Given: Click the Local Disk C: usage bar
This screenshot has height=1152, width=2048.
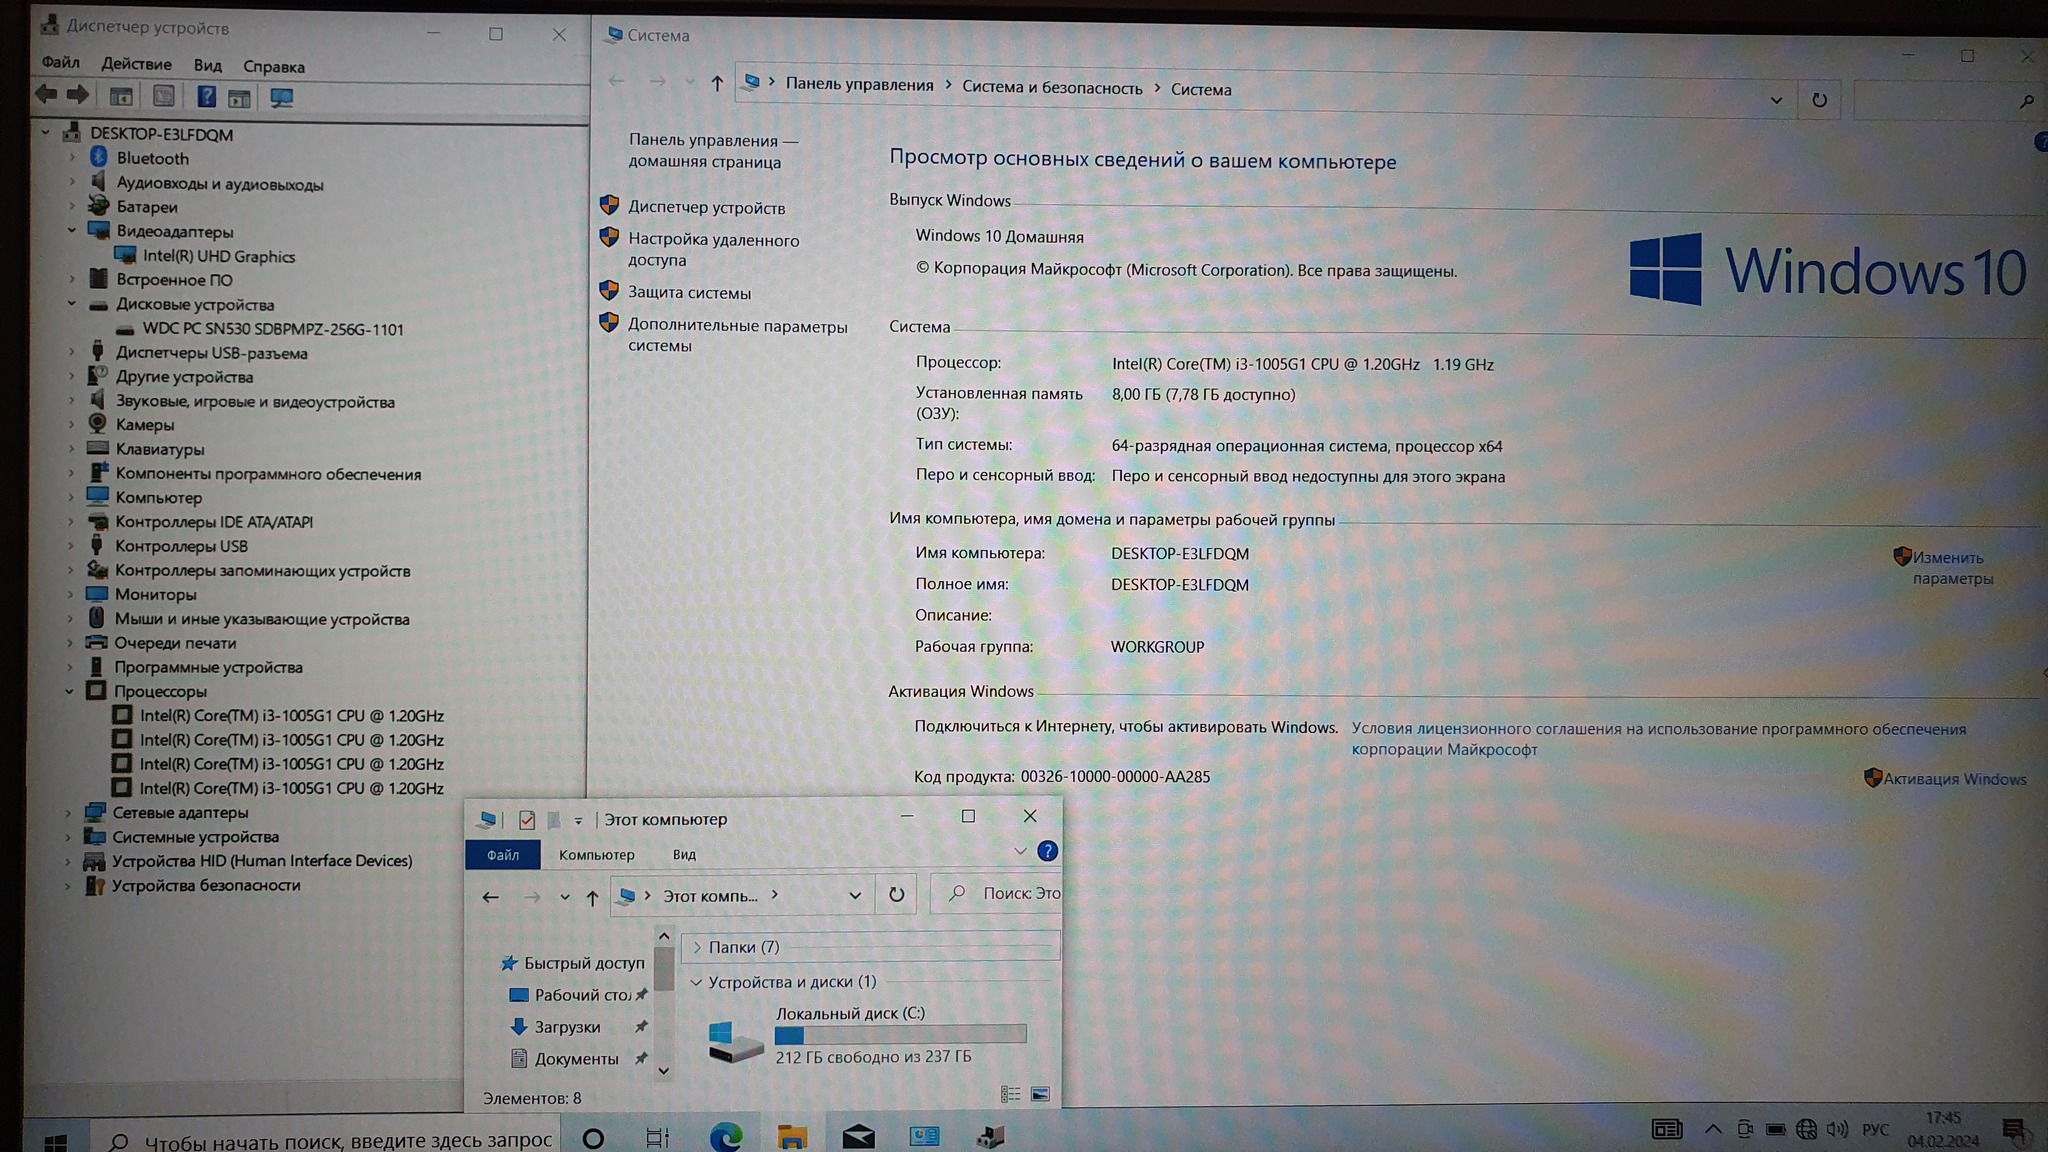Looking at the screenshot, I should (900, 1035).
